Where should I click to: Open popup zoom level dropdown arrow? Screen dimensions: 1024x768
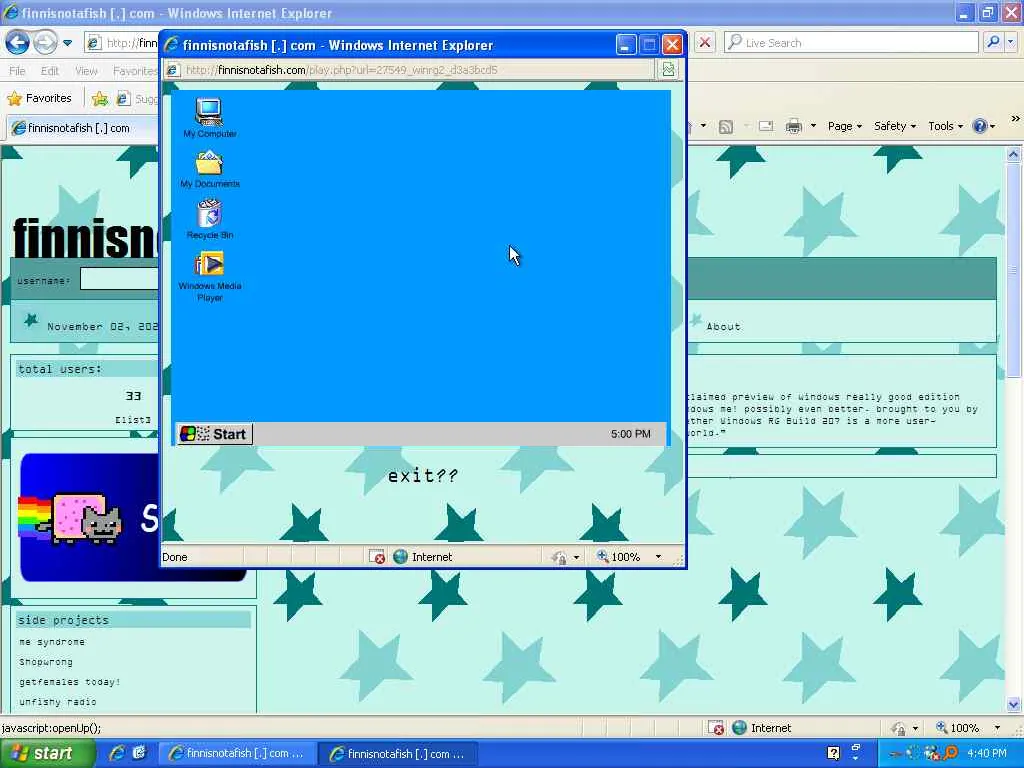point(658,557)
